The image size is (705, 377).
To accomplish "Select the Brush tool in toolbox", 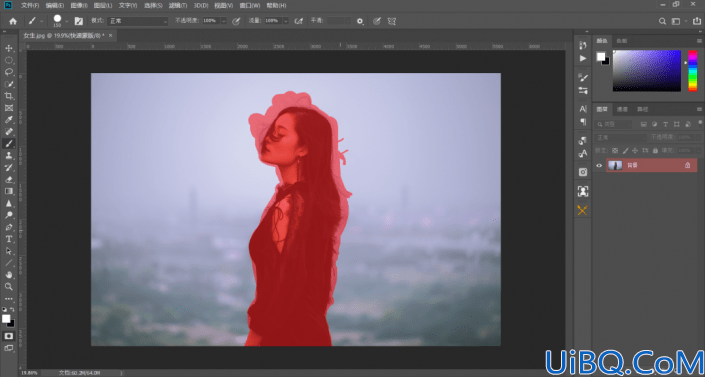I will tap(9, 144).
